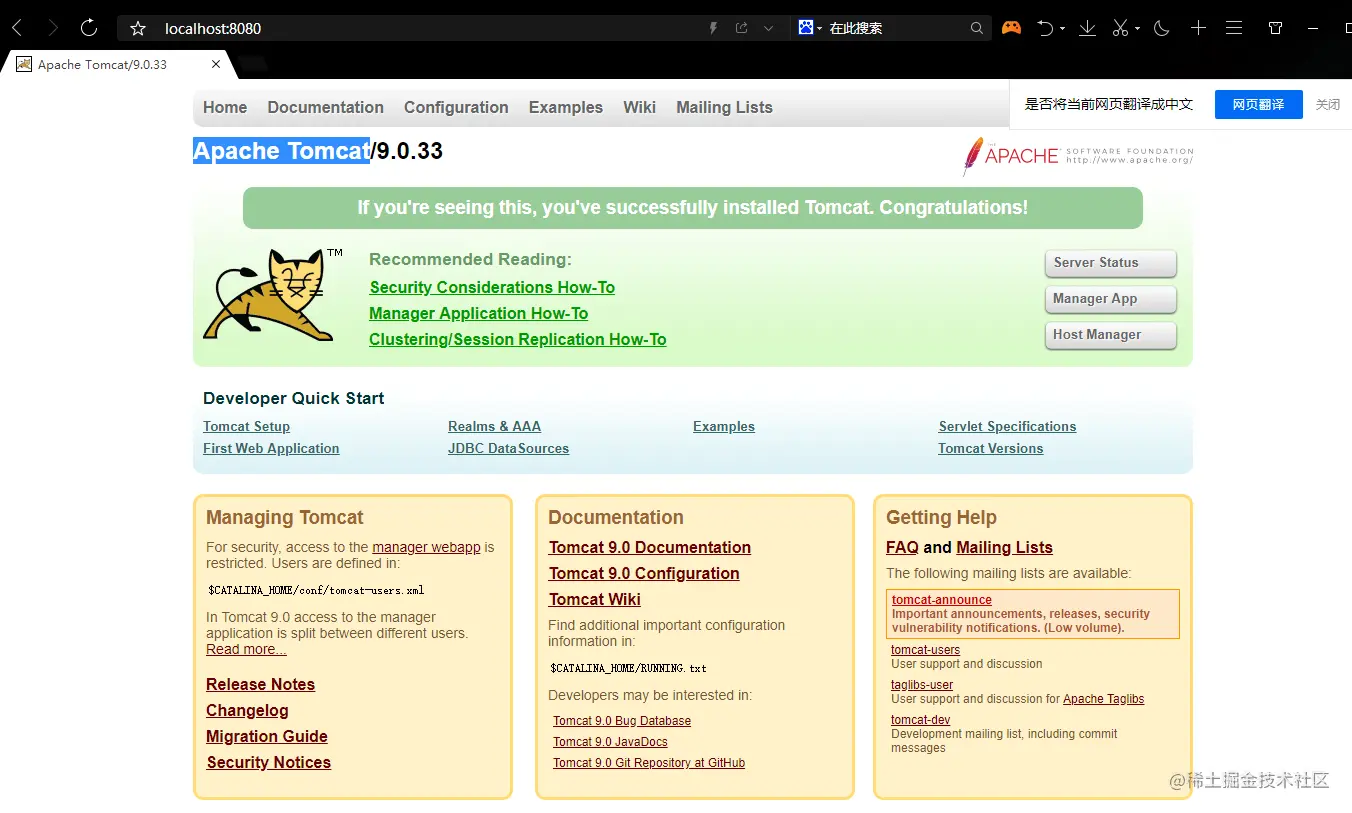The height and width of the screenshot is (813, 1352).
Task: Open Servlet Specifications link
Action: click(x=1007, y=426)
